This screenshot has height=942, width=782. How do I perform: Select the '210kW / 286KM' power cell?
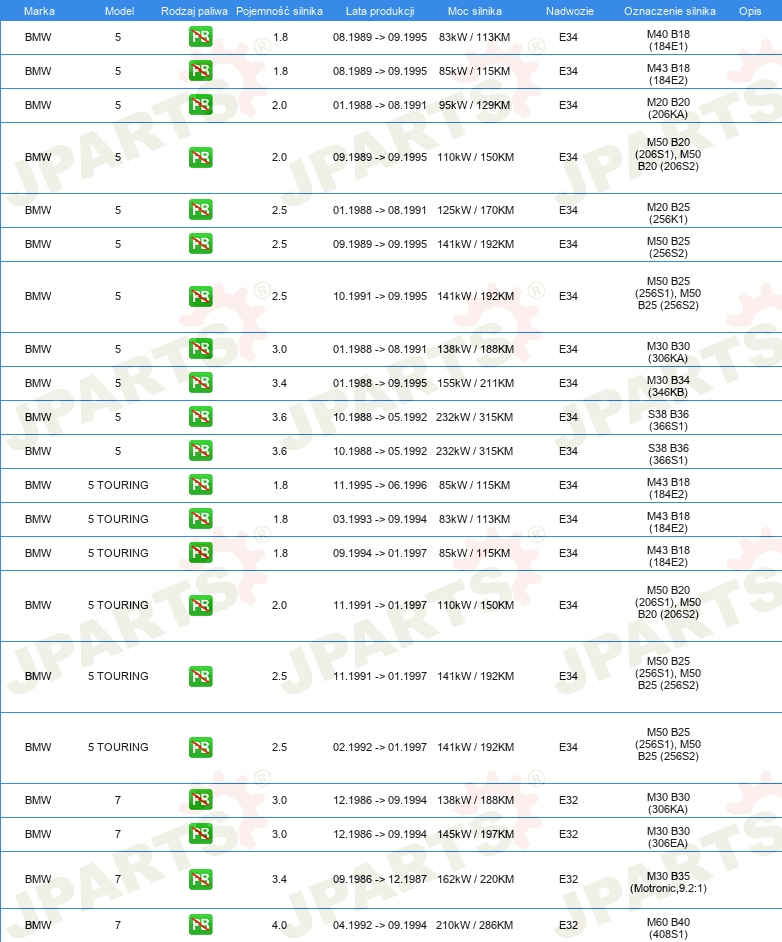tap(474, 925)
